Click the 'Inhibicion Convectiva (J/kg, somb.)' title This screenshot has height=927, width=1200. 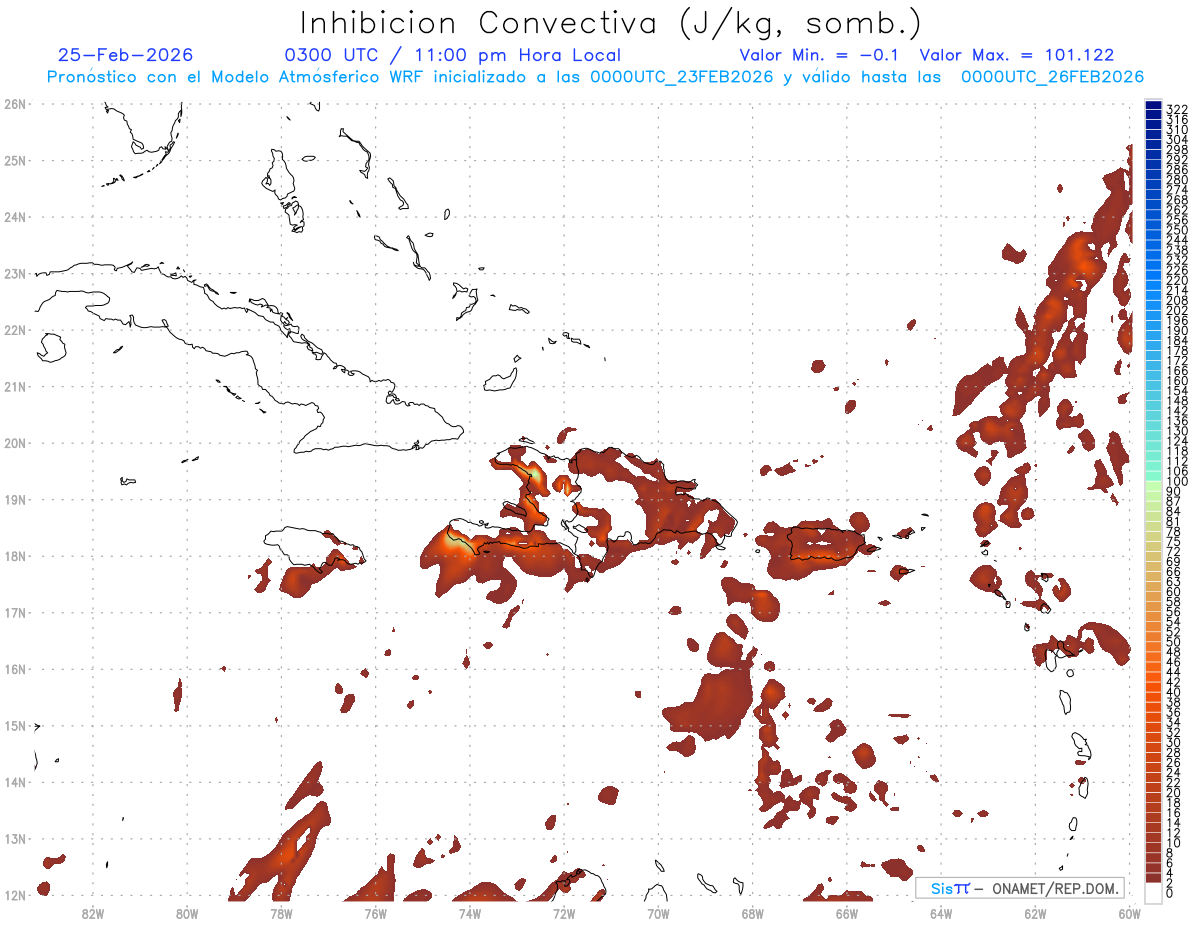[x=611, y=23]
